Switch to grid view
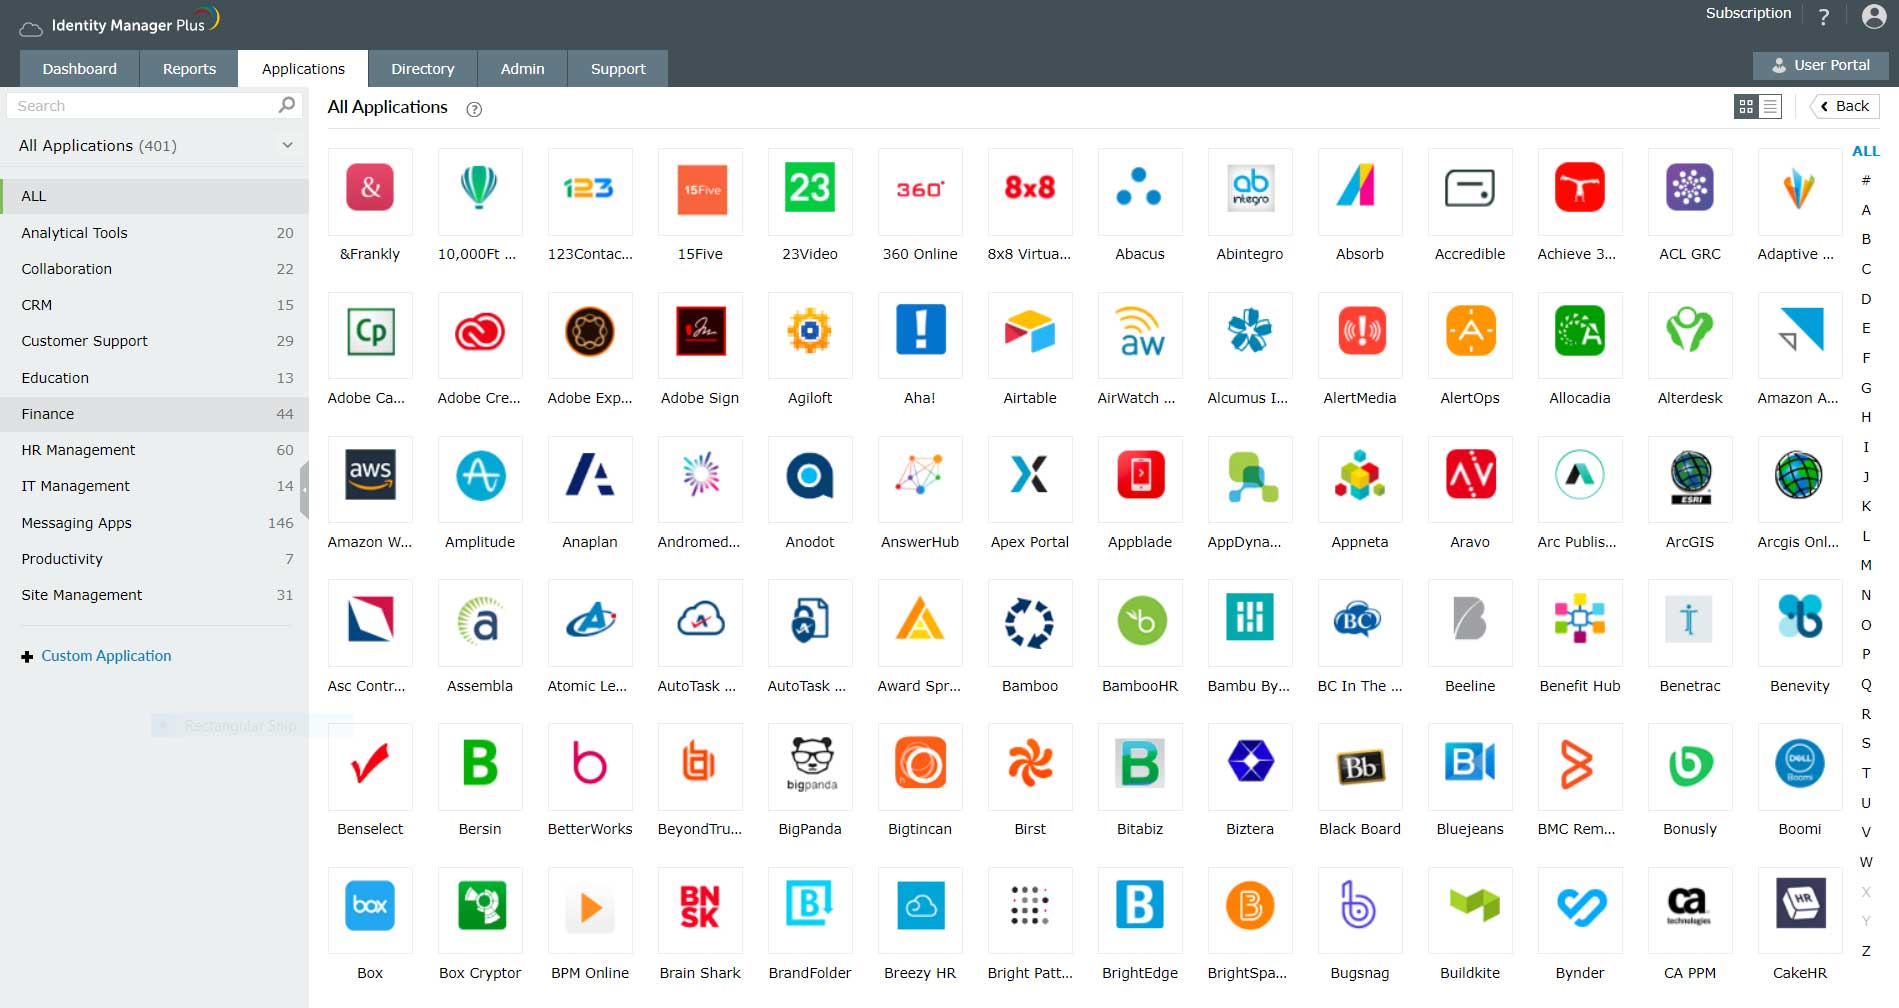This screenshot has width=1899, height=1008. click(1746, 106)
